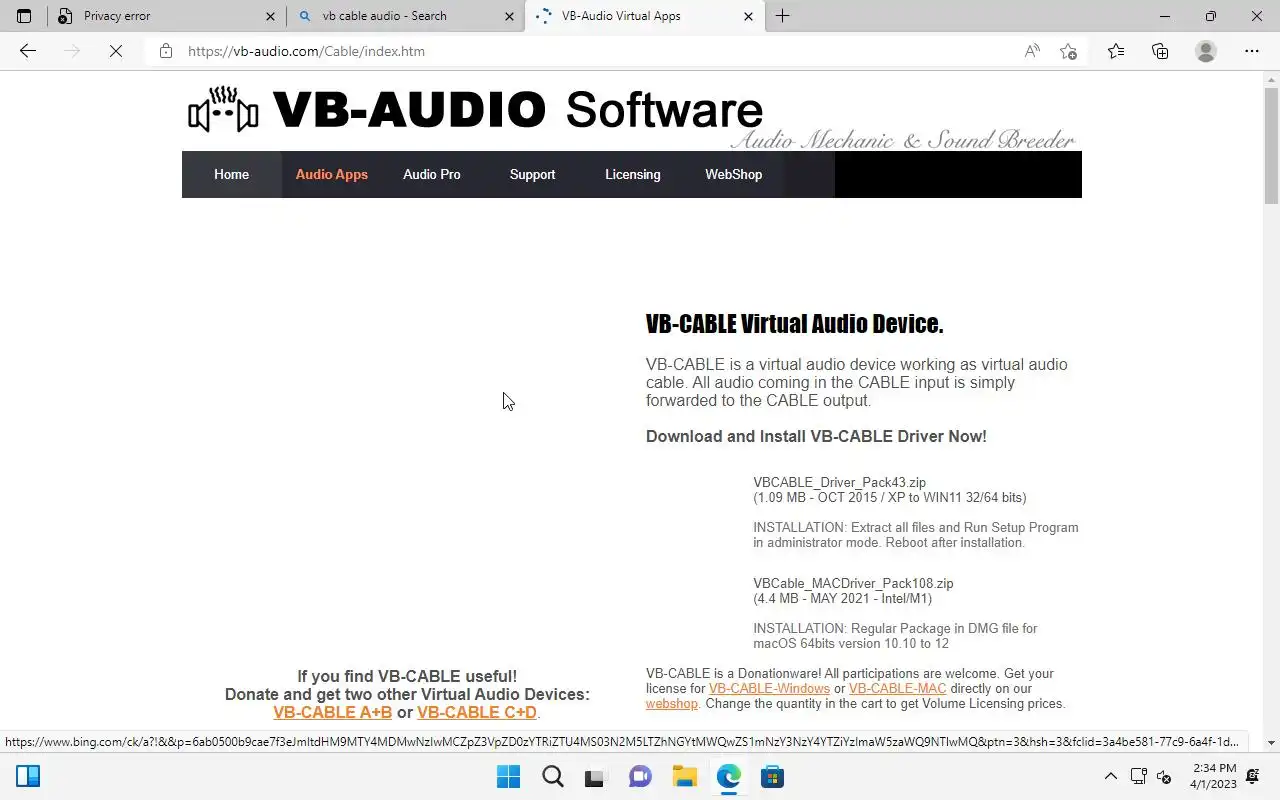Open the VB-CABLE A+B link

332,712
